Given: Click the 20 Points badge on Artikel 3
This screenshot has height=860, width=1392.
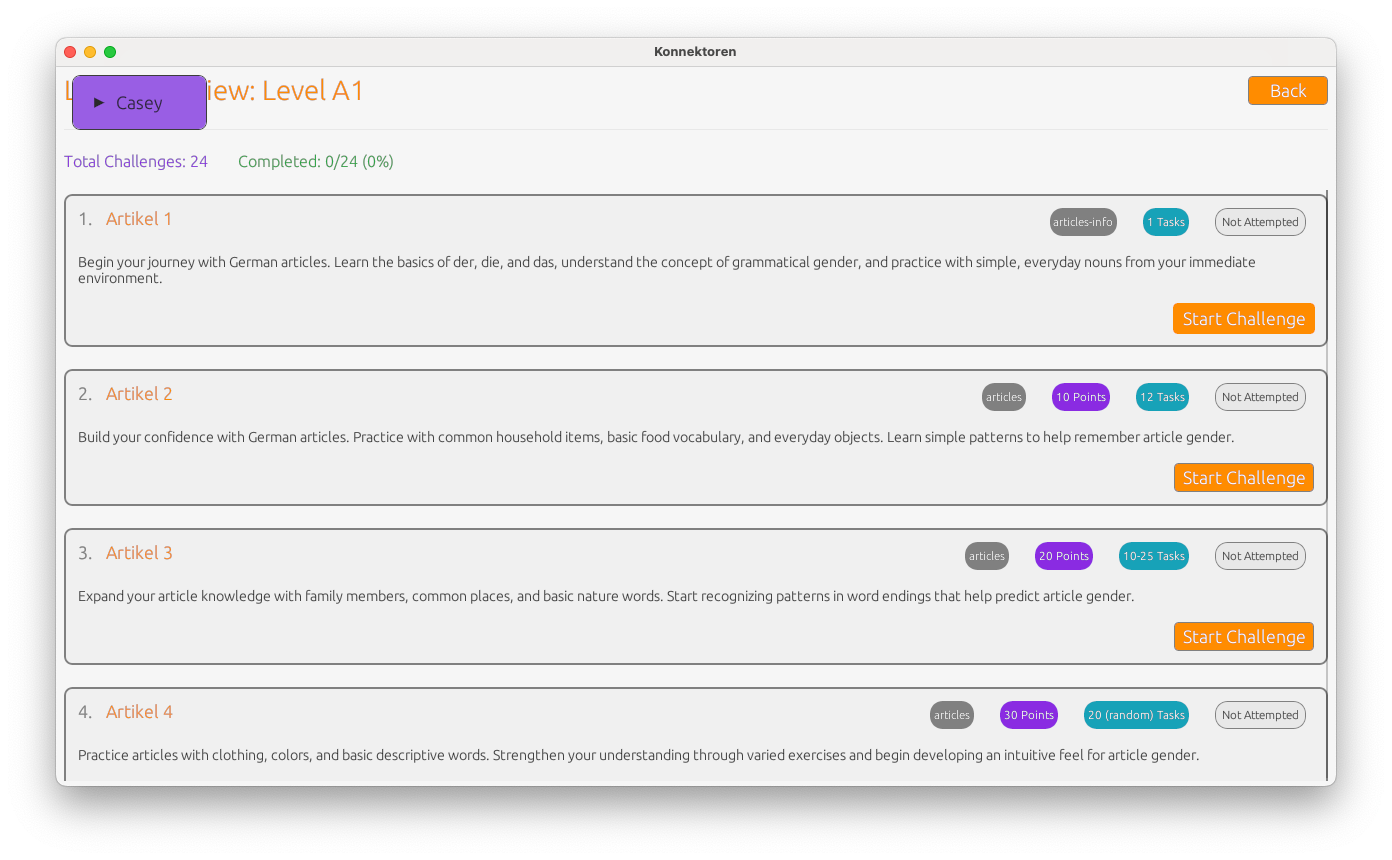Looking at the screenshot, I should (1064, 556).
